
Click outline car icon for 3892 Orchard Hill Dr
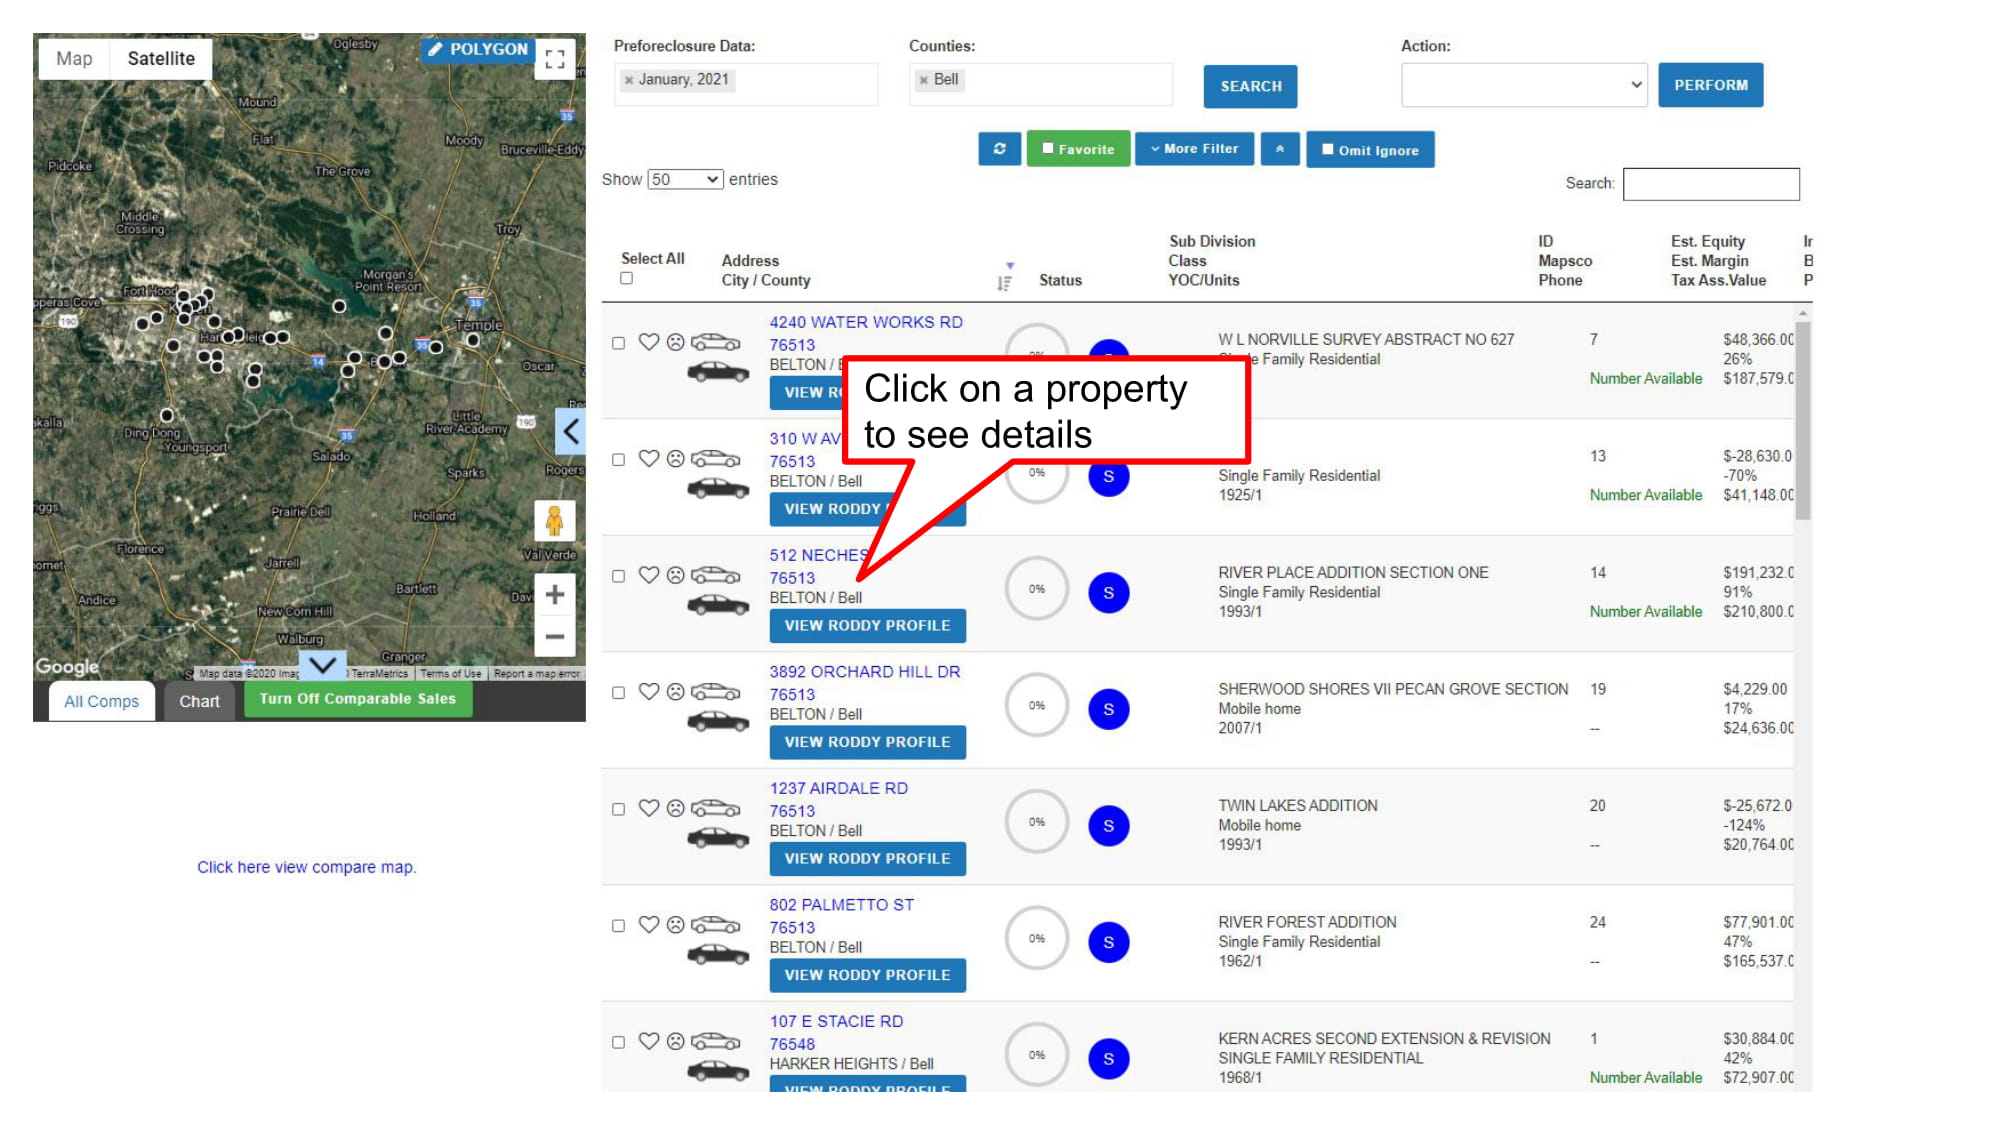(716, 692)
